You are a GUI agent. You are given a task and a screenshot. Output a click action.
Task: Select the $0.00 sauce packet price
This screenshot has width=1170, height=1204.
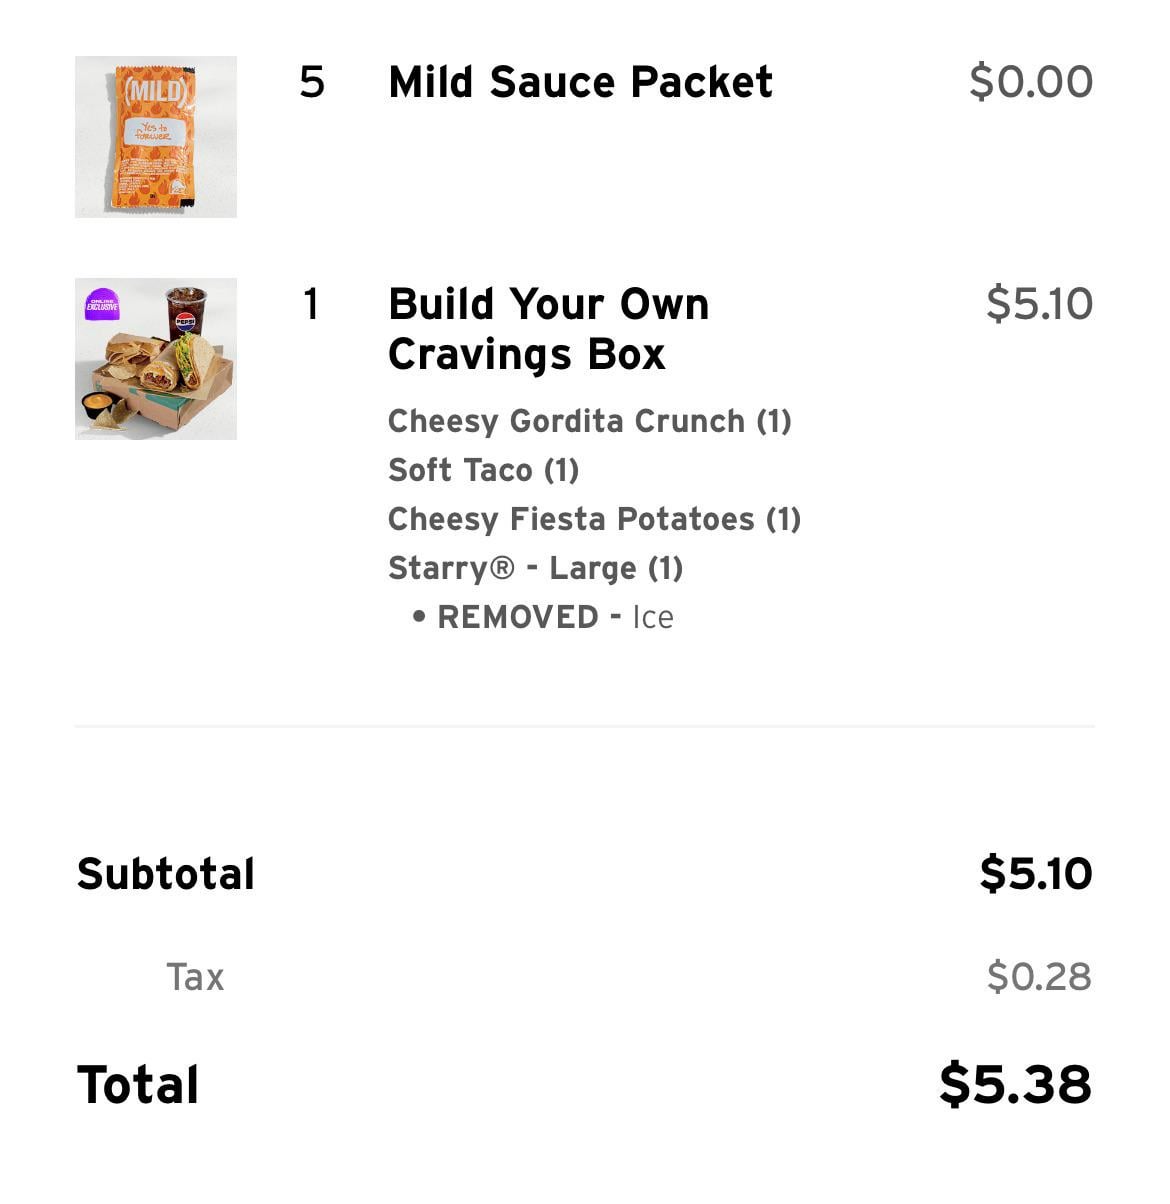pyautogui.click(x=1030, y=82)
